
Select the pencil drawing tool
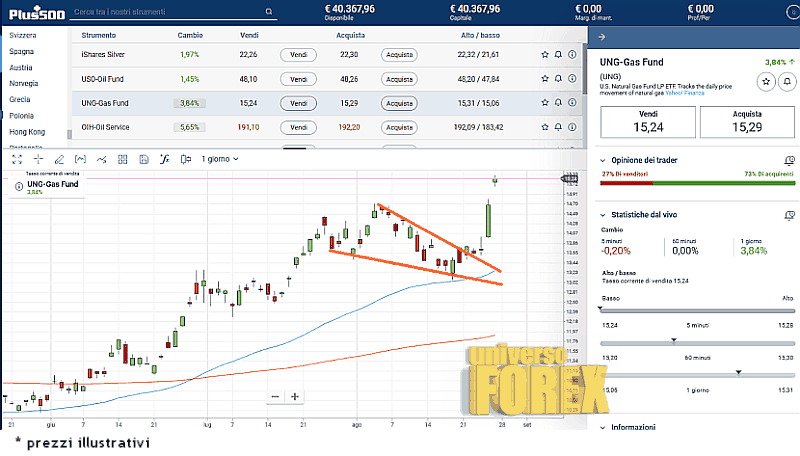[60, 159]
